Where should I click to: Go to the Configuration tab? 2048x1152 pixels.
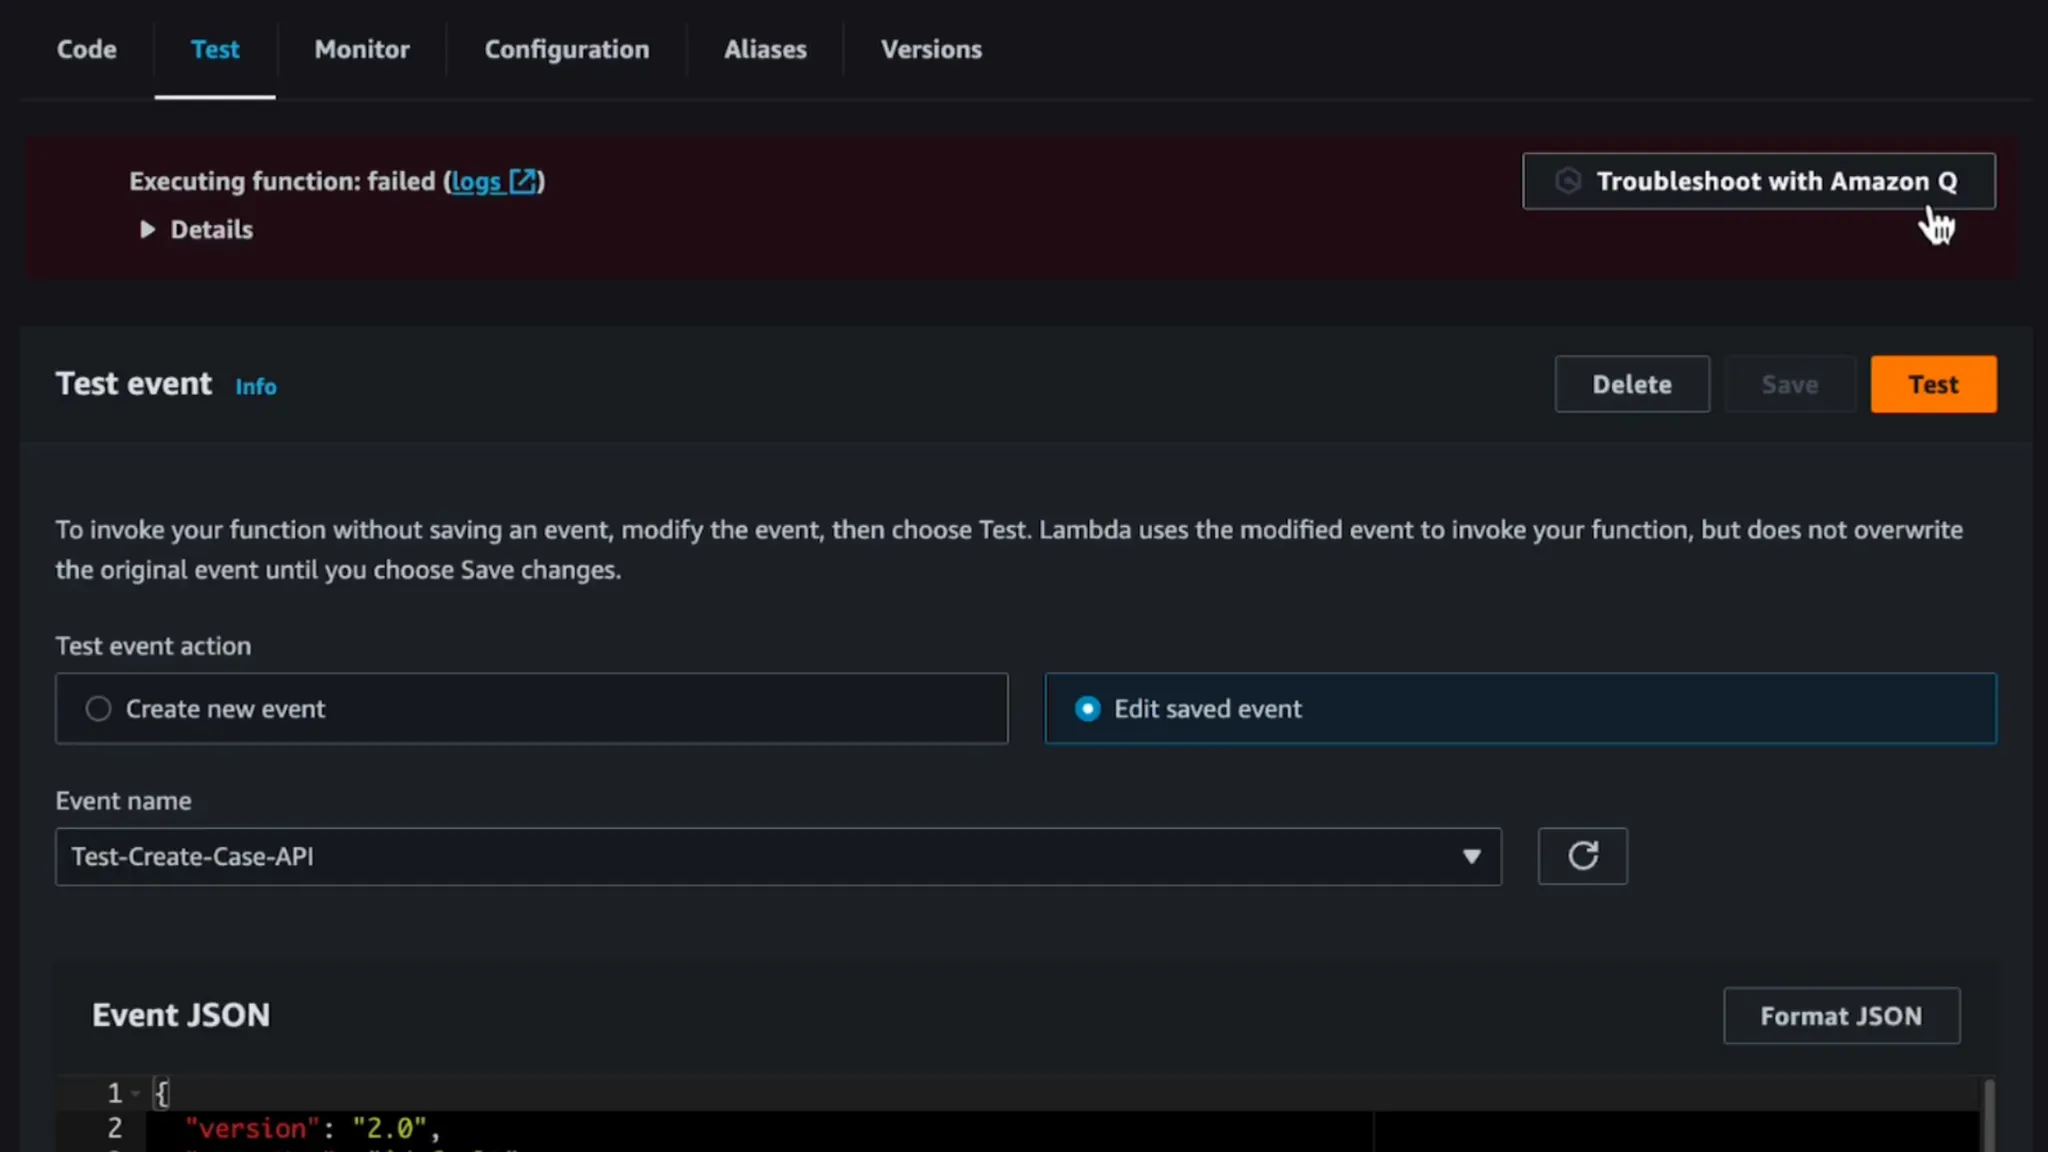click(x=566, y=49)
